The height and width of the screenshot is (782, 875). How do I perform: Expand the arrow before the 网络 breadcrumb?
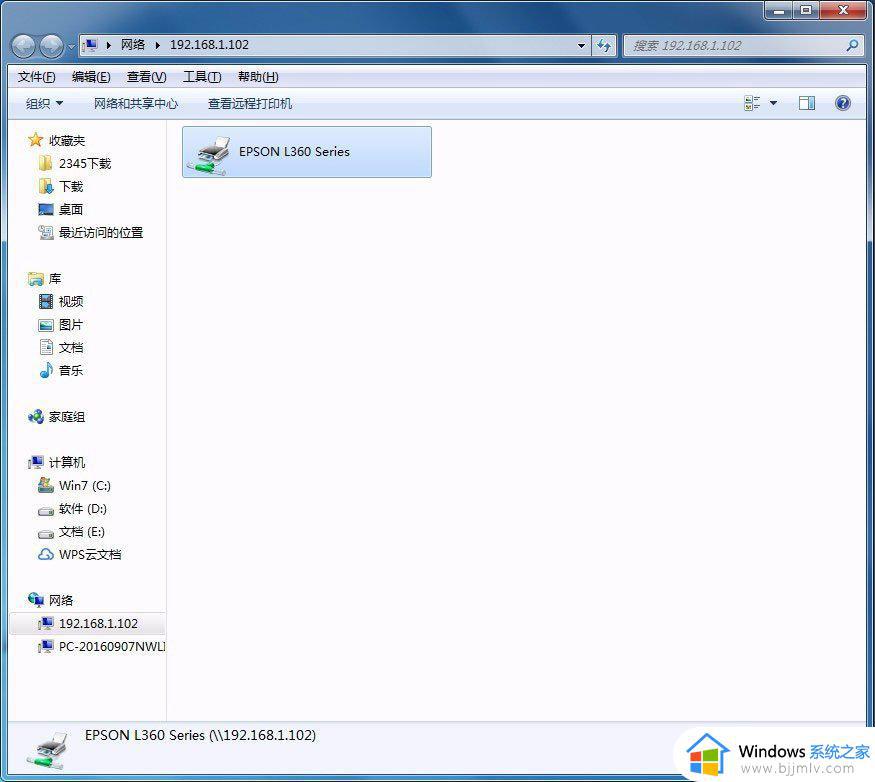[x=109, y=45]
